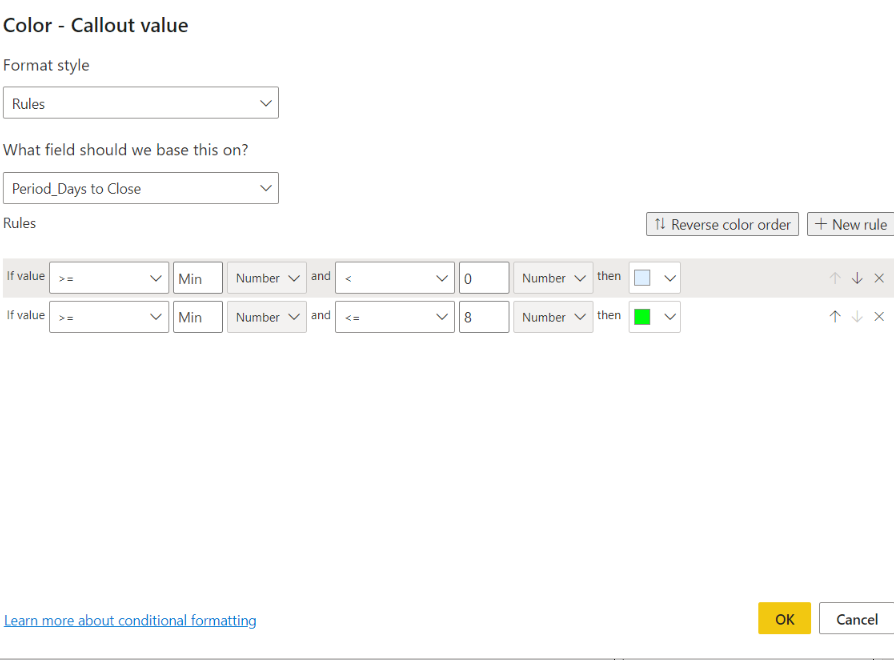Add a New rule
Screen dimensions: 894x660
(851, 224)
